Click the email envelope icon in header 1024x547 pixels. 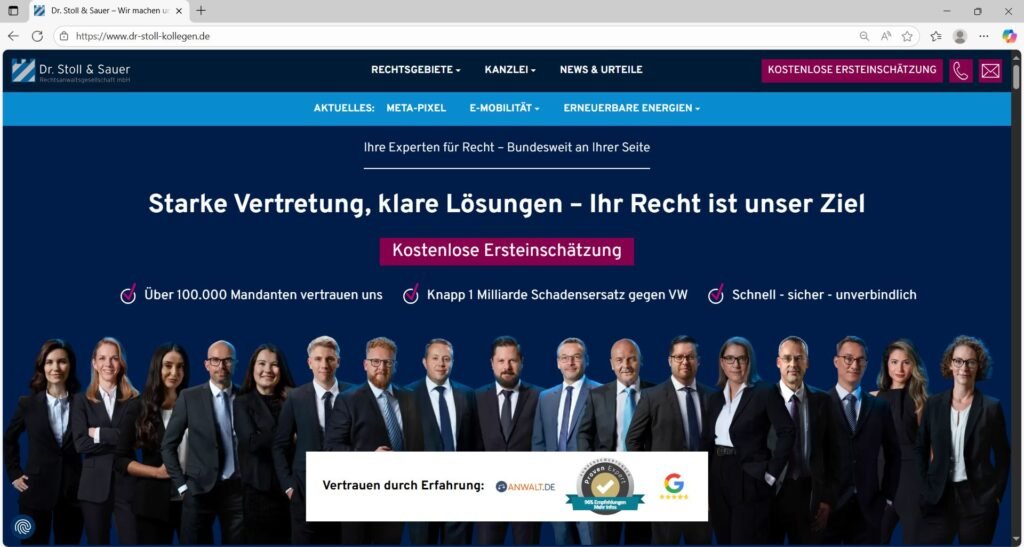coord(990,70)
